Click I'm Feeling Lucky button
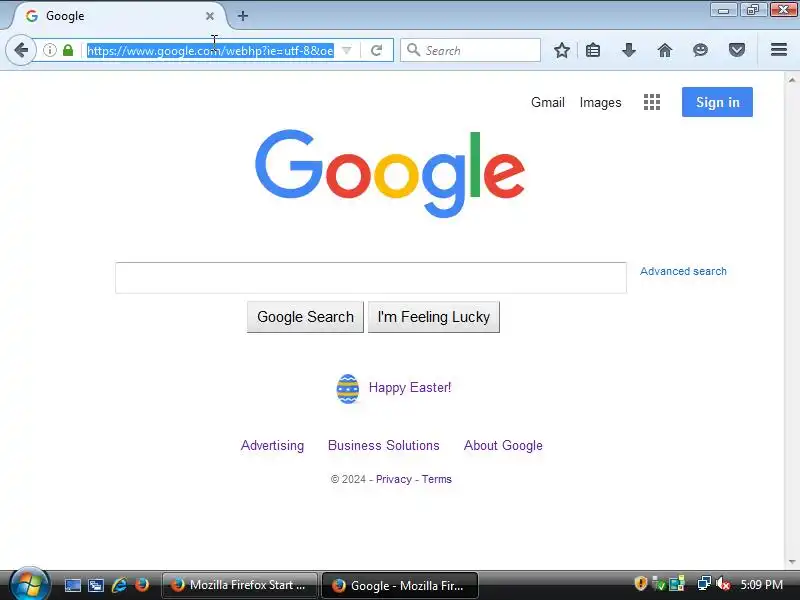Image resolution: width=800 pixels, height=600 pixels. tap(434, 317)
